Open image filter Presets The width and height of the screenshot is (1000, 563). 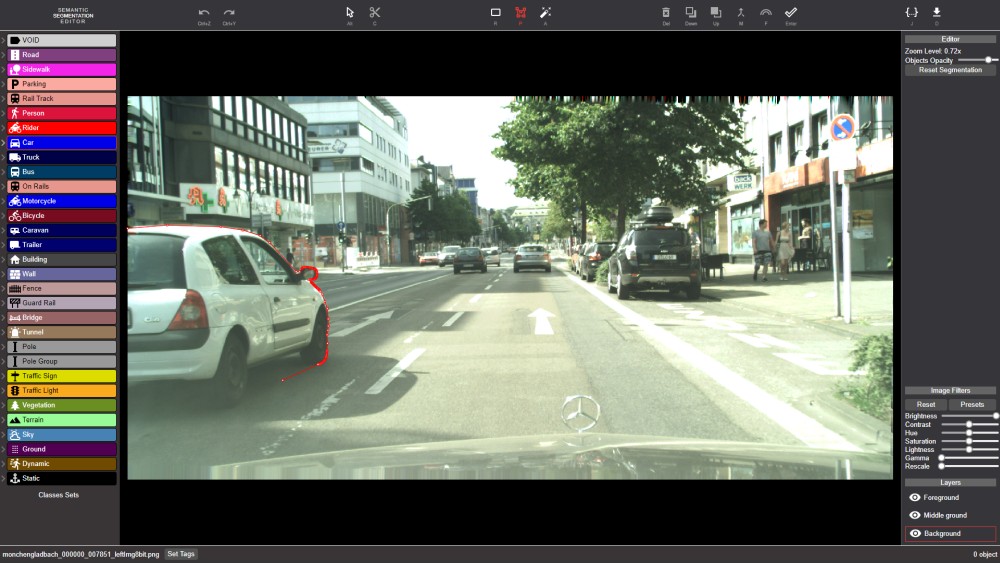coord(972,404)
